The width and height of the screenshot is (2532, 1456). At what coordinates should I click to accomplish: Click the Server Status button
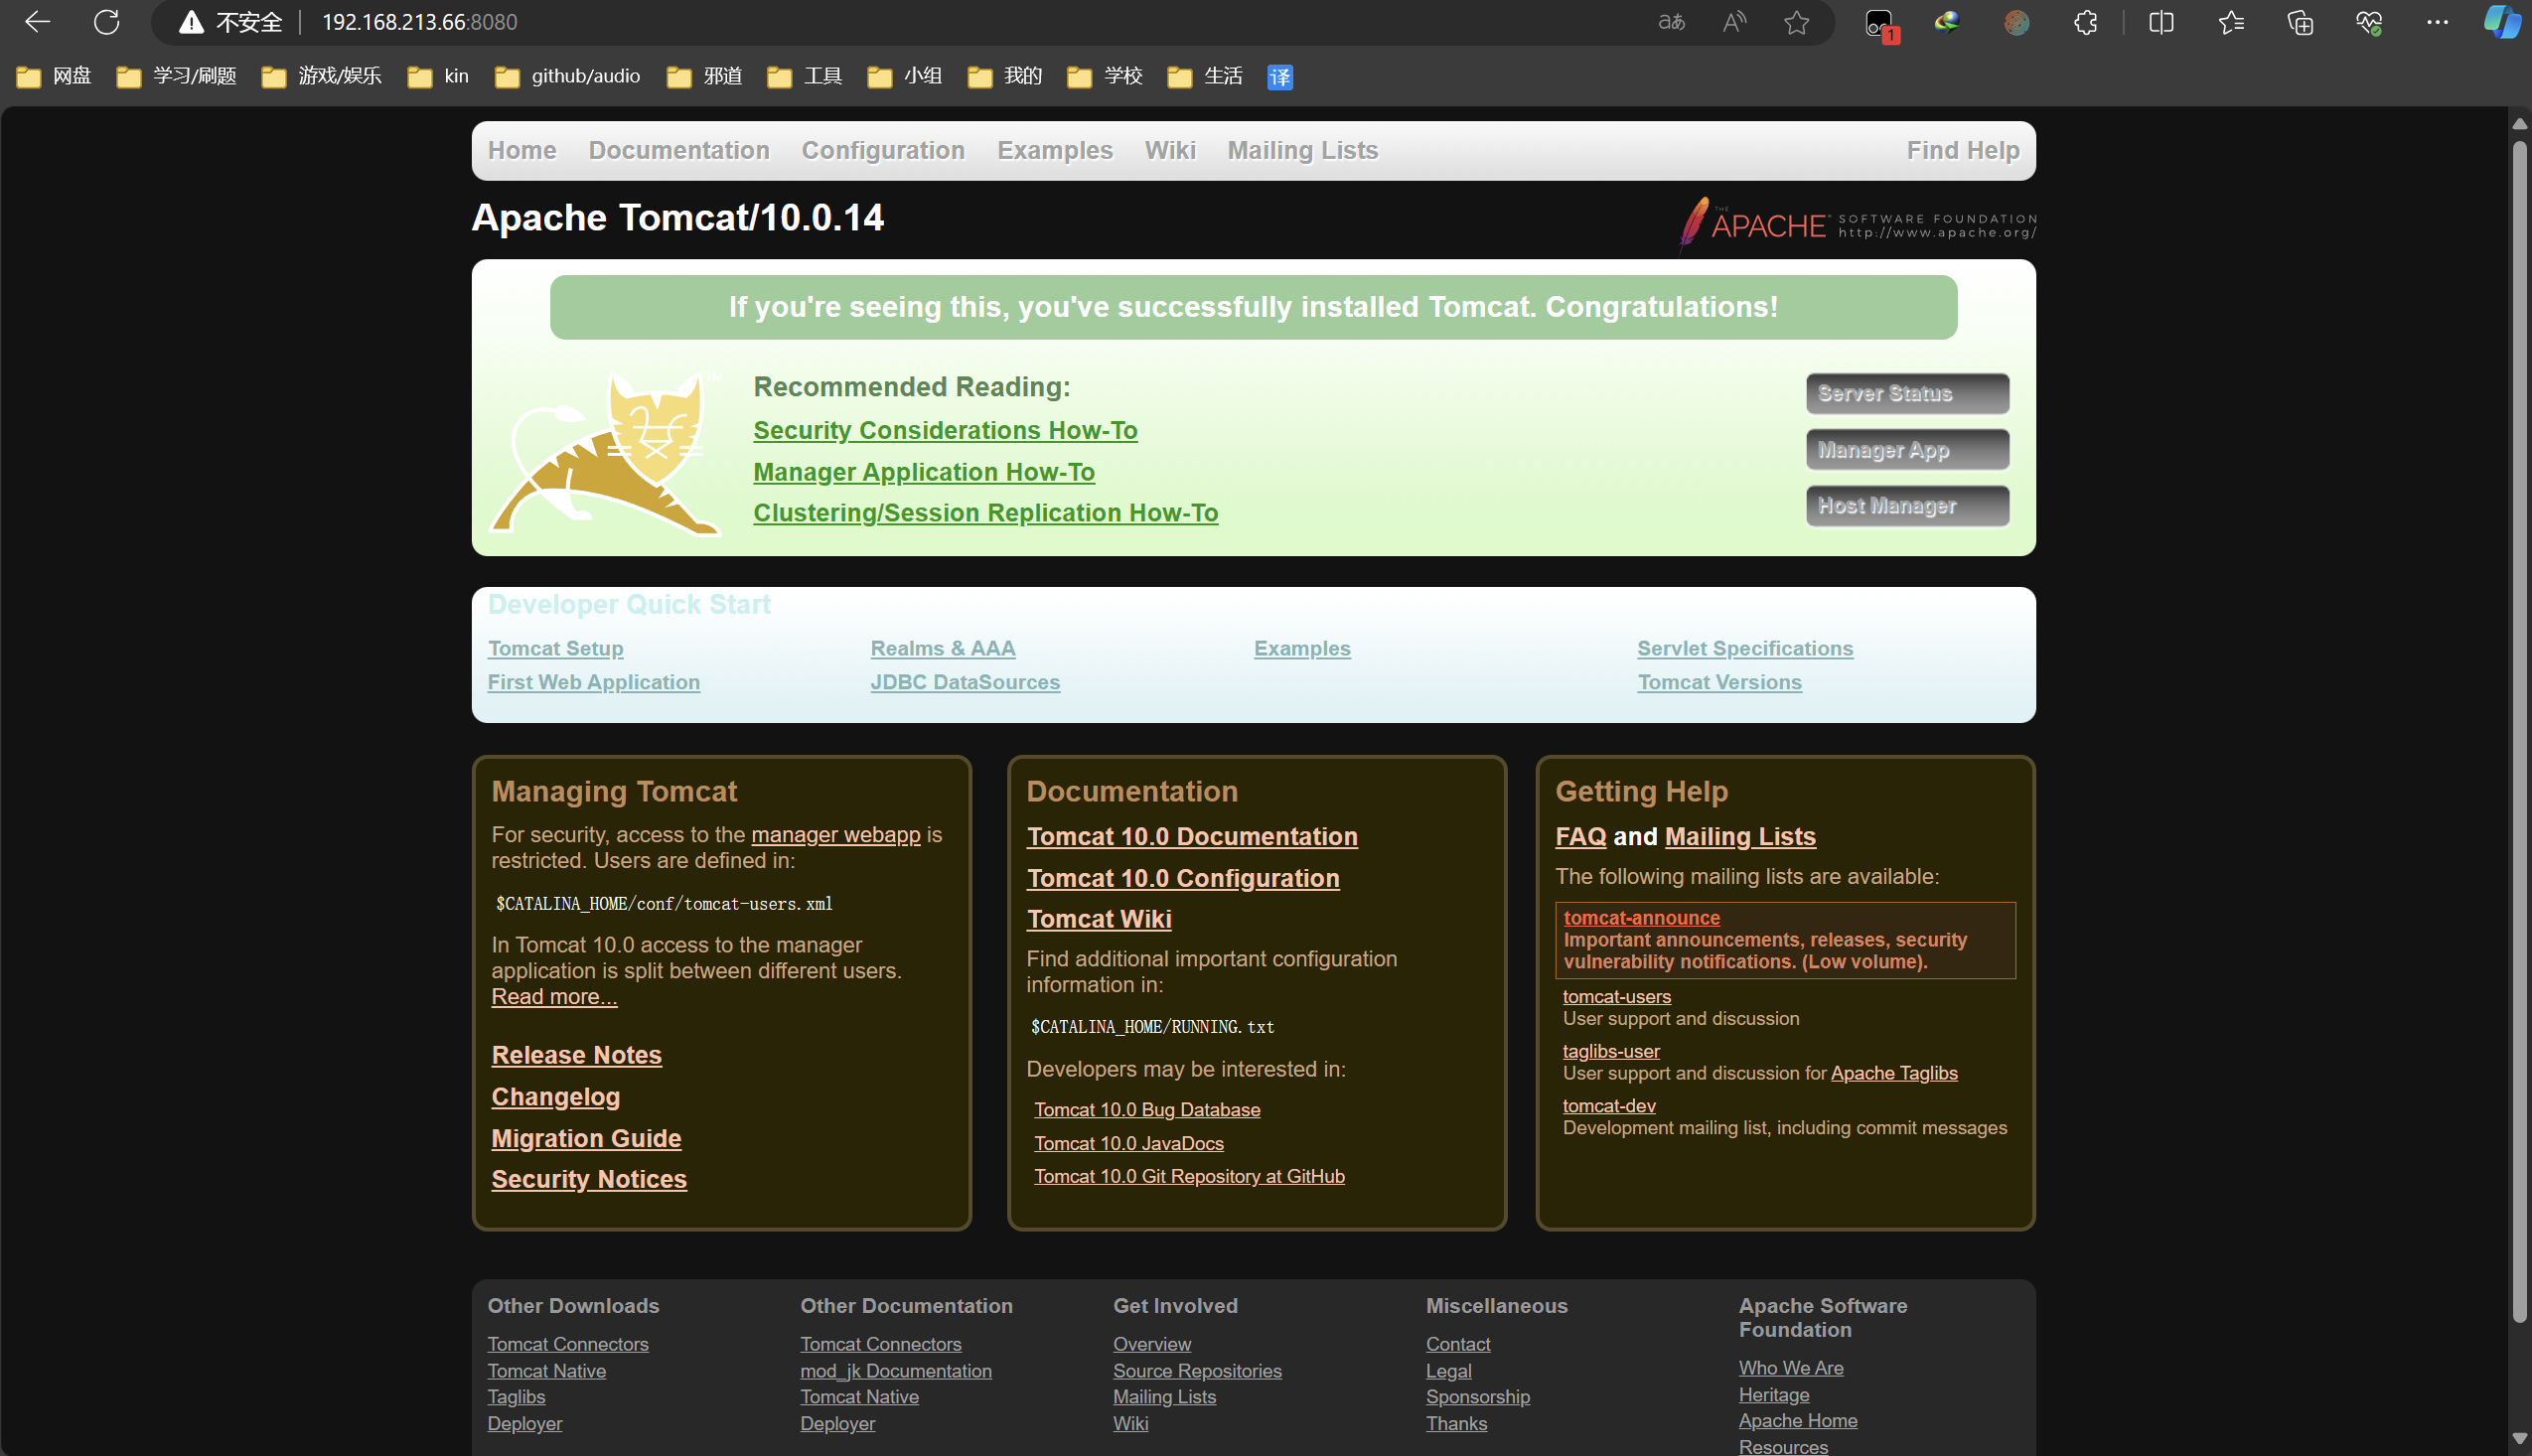click(1906, 393)
